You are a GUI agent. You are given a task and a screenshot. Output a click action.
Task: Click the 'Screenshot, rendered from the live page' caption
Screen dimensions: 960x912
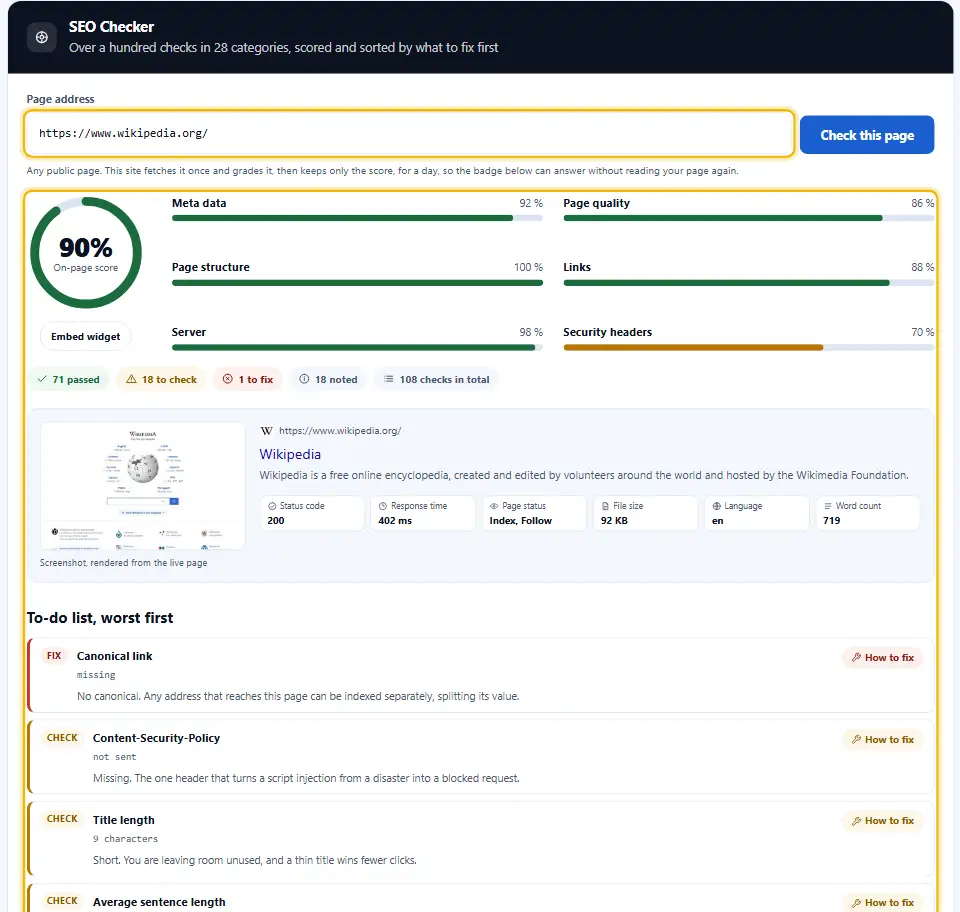pos(124,563)
